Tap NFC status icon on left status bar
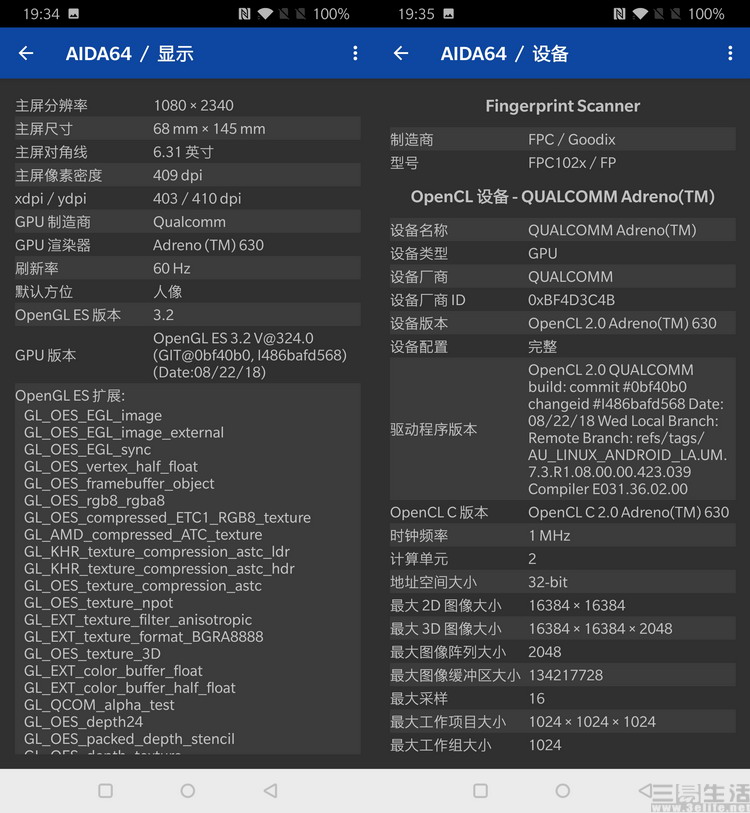The width and height of the screenshot is (750, 813). point(244,14)
